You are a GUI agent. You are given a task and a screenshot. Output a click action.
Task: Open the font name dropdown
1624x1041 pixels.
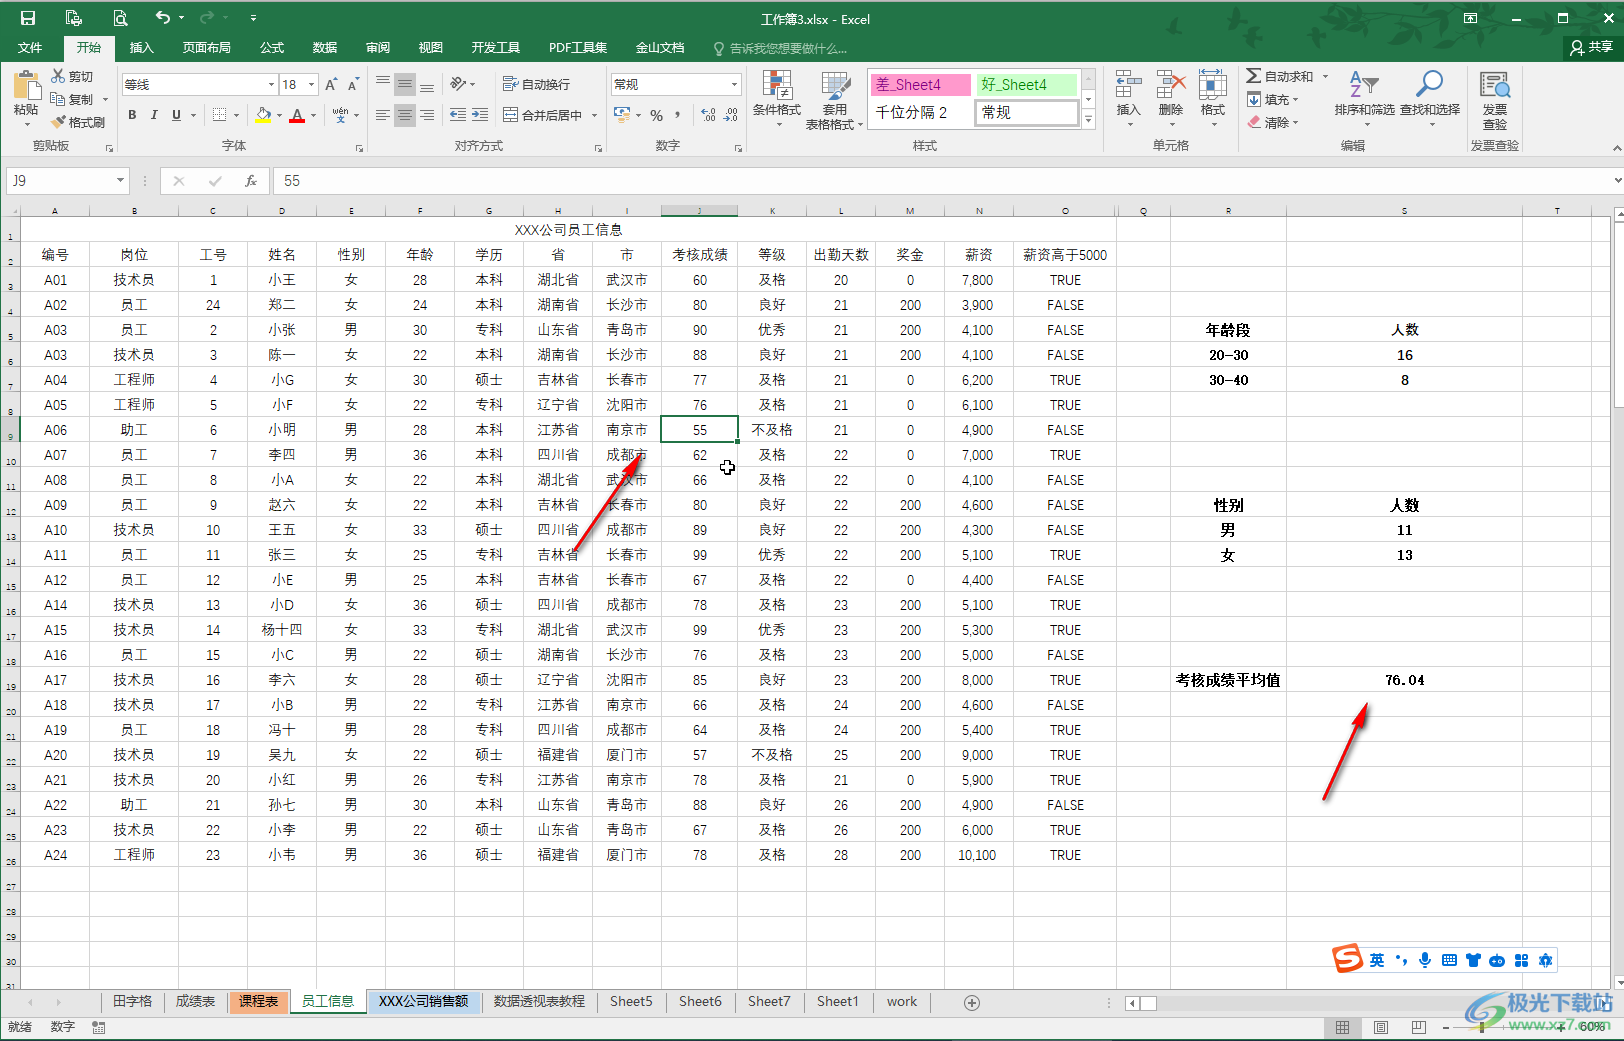[x=270, y=85]
